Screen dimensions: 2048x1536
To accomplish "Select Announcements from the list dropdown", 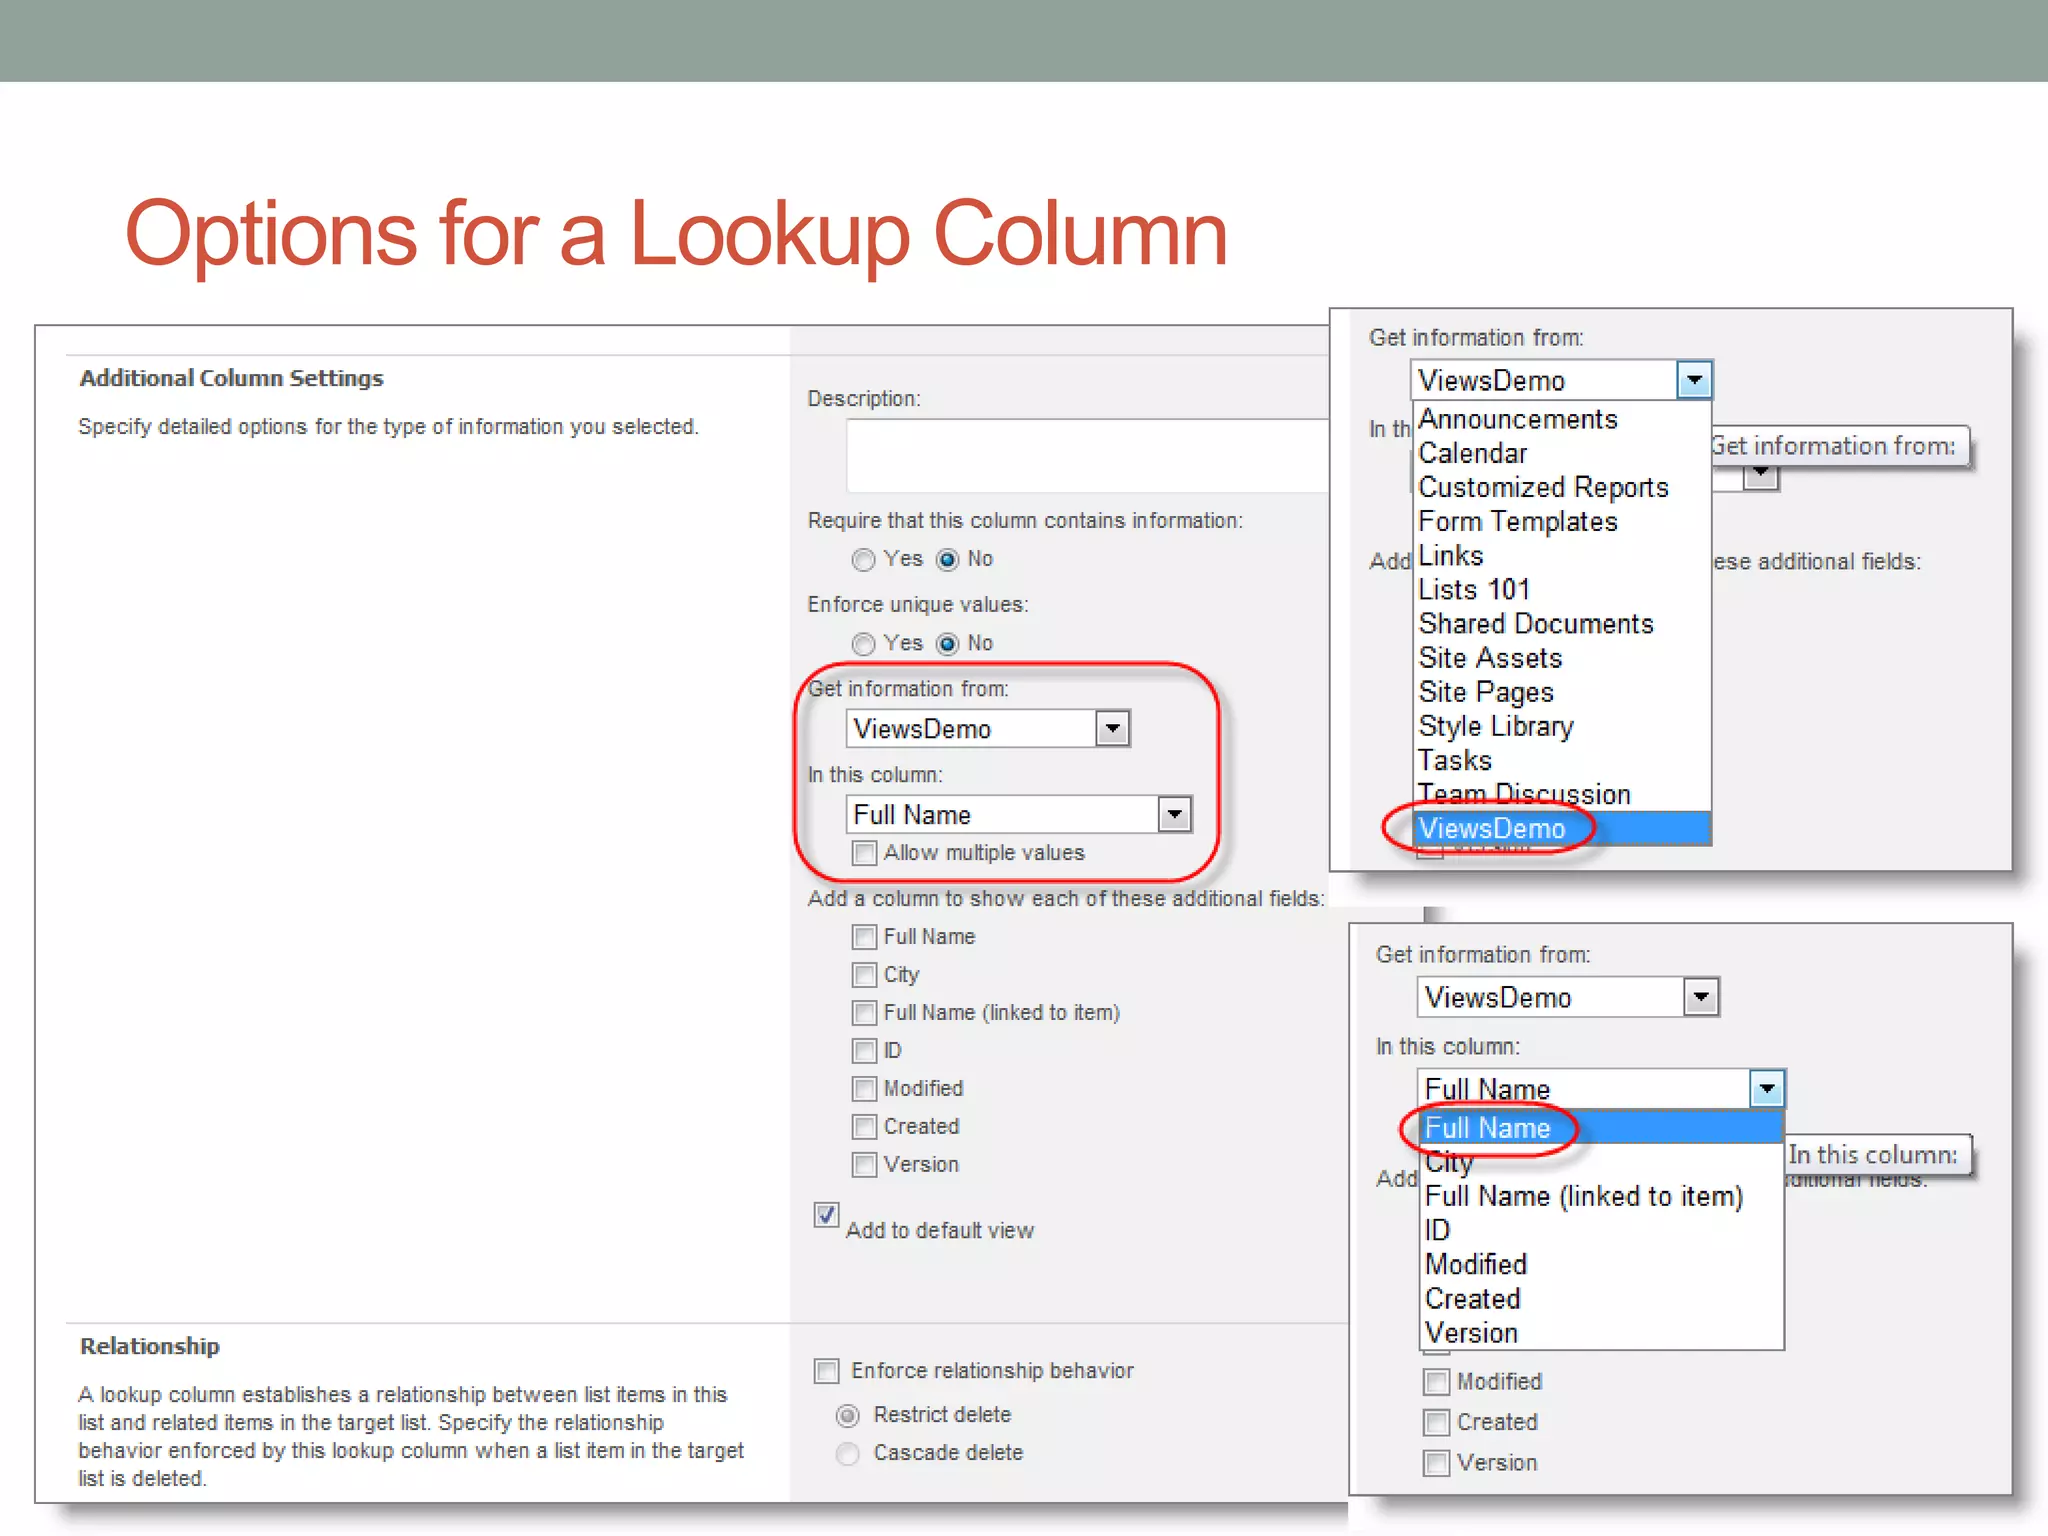I will coord(1517,419).
